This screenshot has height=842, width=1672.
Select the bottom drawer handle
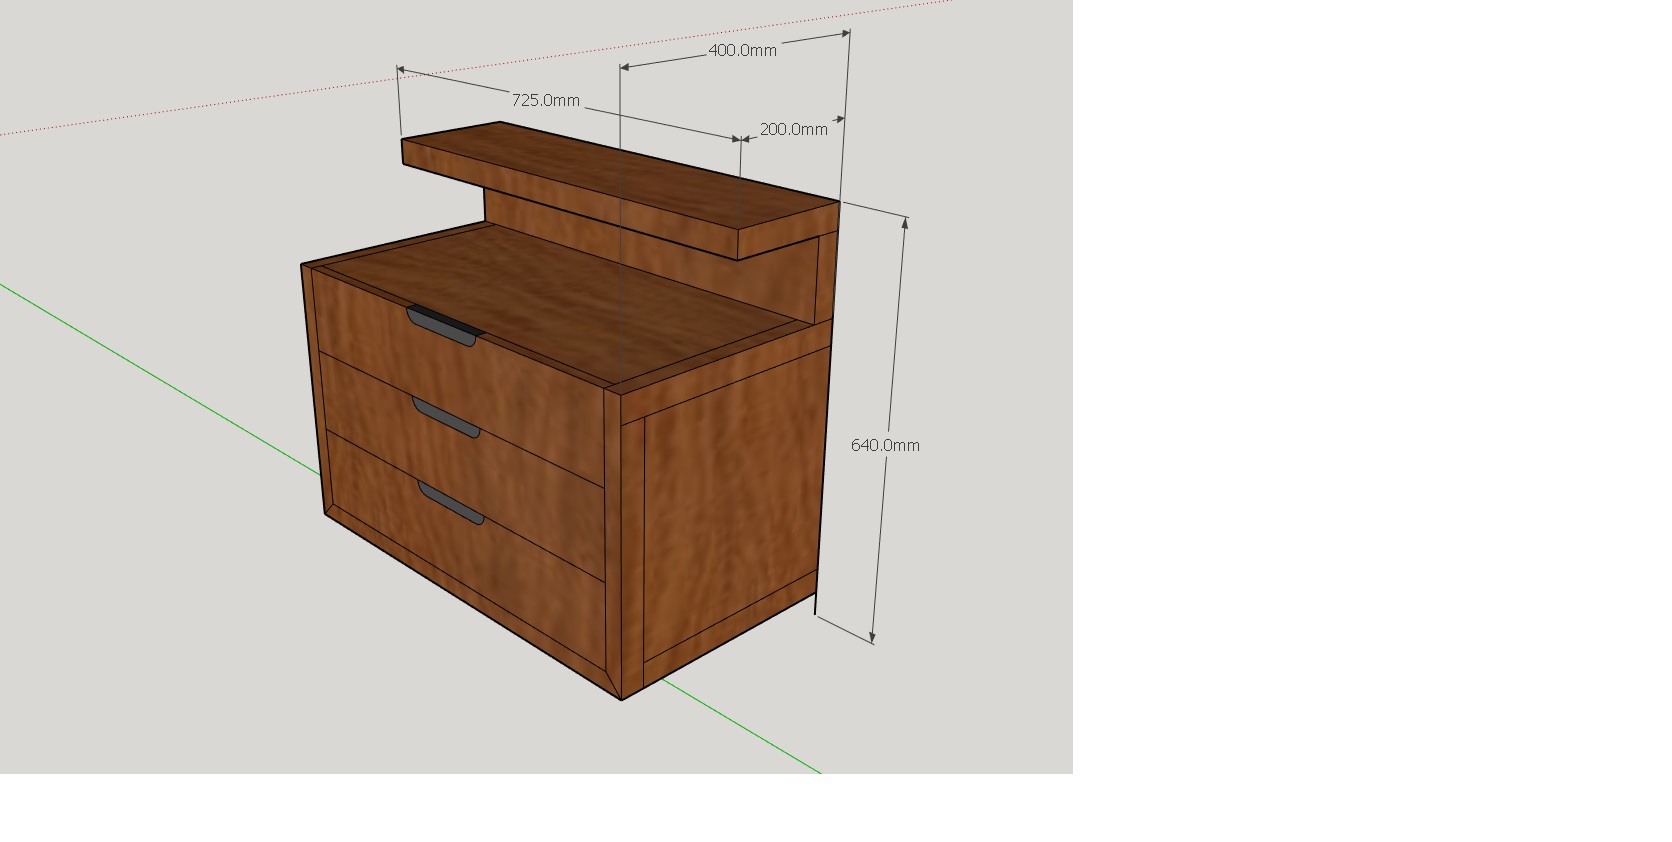(x=451, y=503)
